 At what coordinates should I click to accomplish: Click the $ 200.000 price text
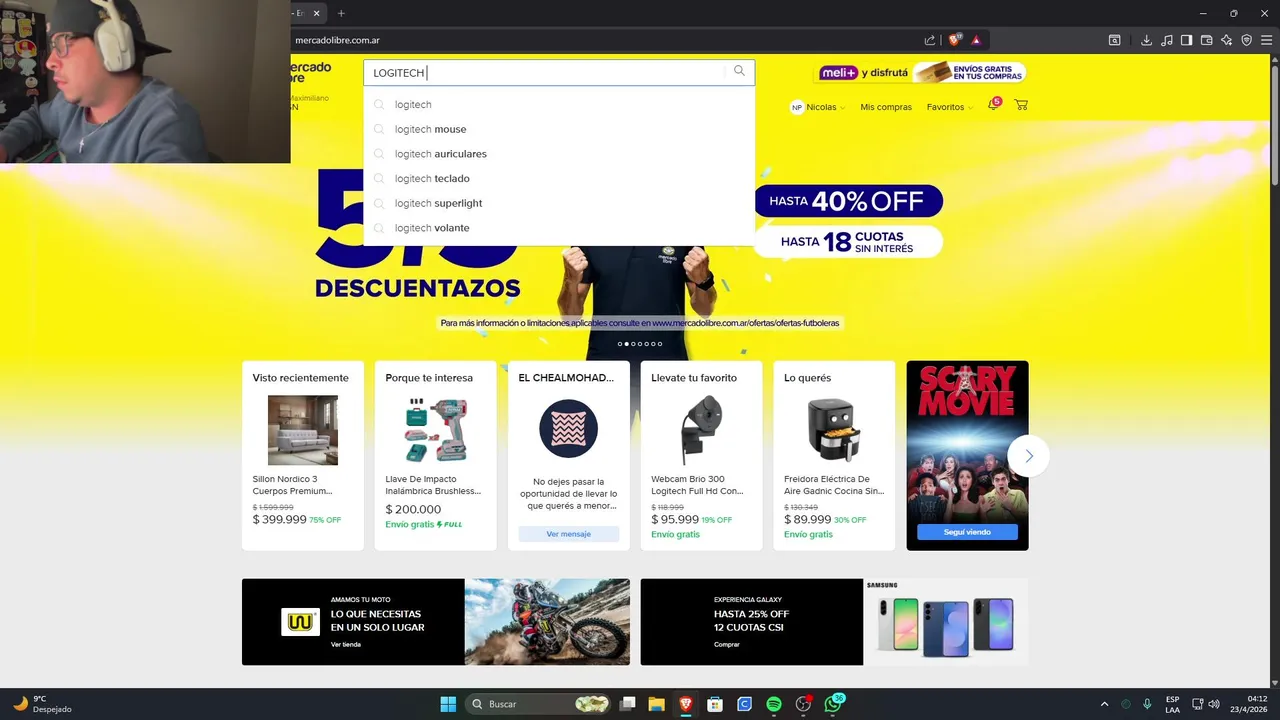[x=413, y=509]
